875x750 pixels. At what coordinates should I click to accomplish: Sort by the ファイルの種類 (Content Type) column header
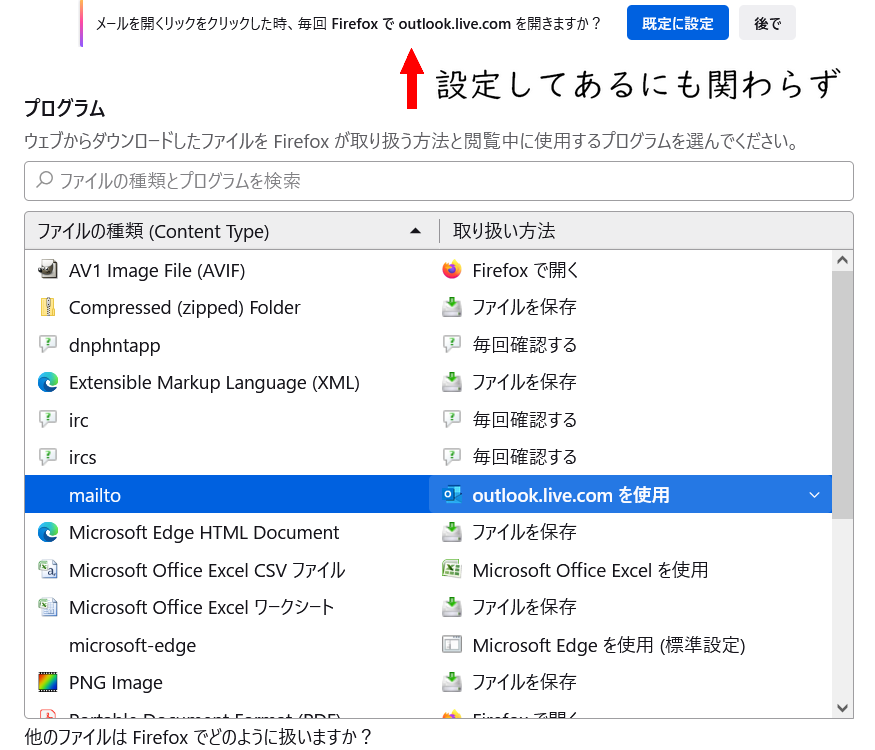click(x=232, y=231)
